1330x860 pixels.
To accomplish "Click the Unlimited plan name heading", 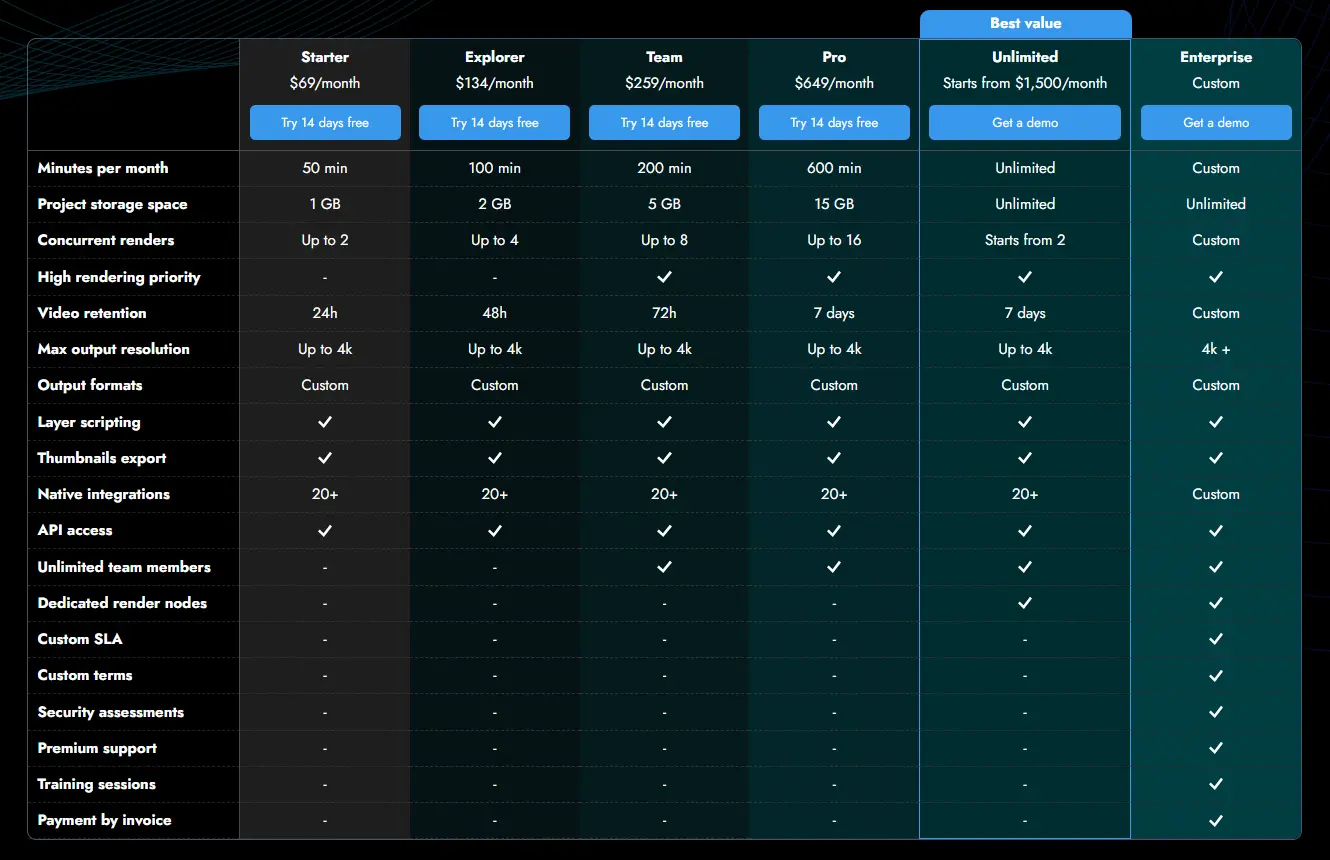I will [x=1025, y=57].
